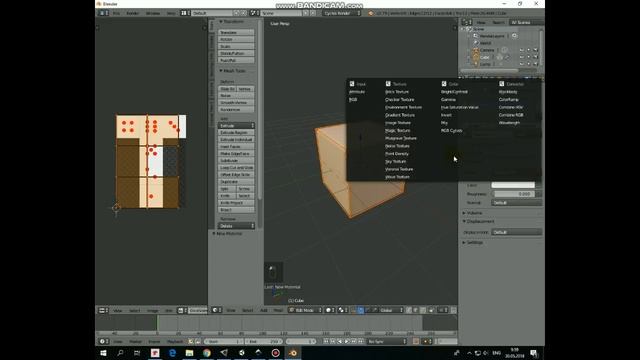Click the Knife Project button
This screenshot has width=640, height=360.
click(236, 203)
